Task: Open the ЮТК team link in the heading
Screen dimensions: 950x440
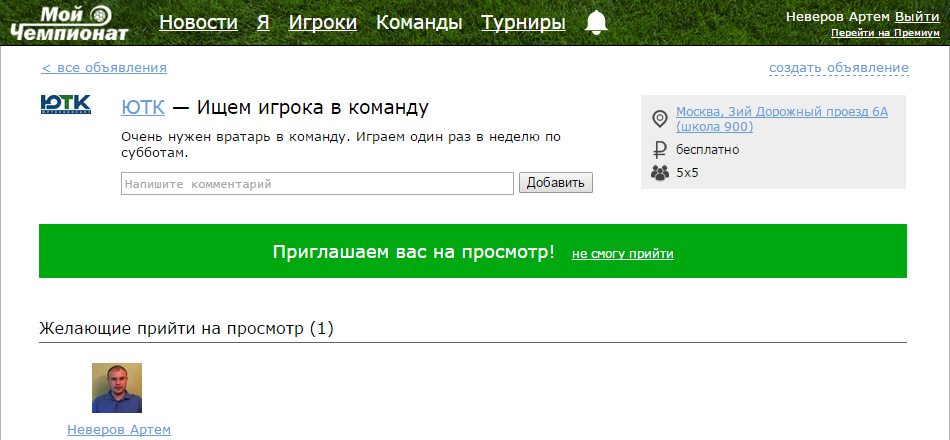Action: point(142,108)
